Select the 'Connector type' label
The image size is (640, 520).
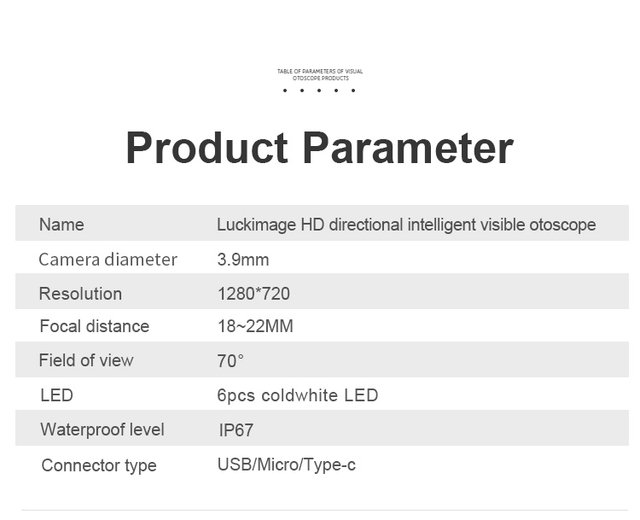click(x=99, y=466)
